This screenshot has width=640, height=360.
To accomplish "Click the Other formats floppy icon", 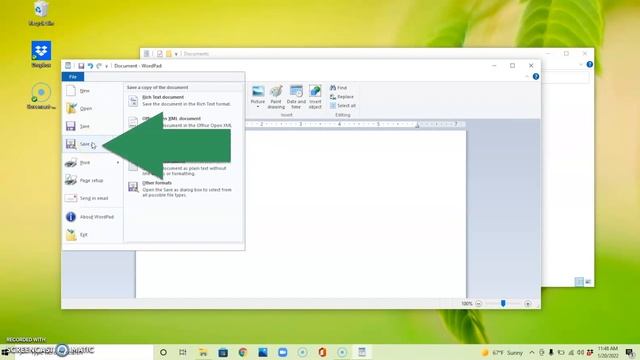I will [133, 187].
